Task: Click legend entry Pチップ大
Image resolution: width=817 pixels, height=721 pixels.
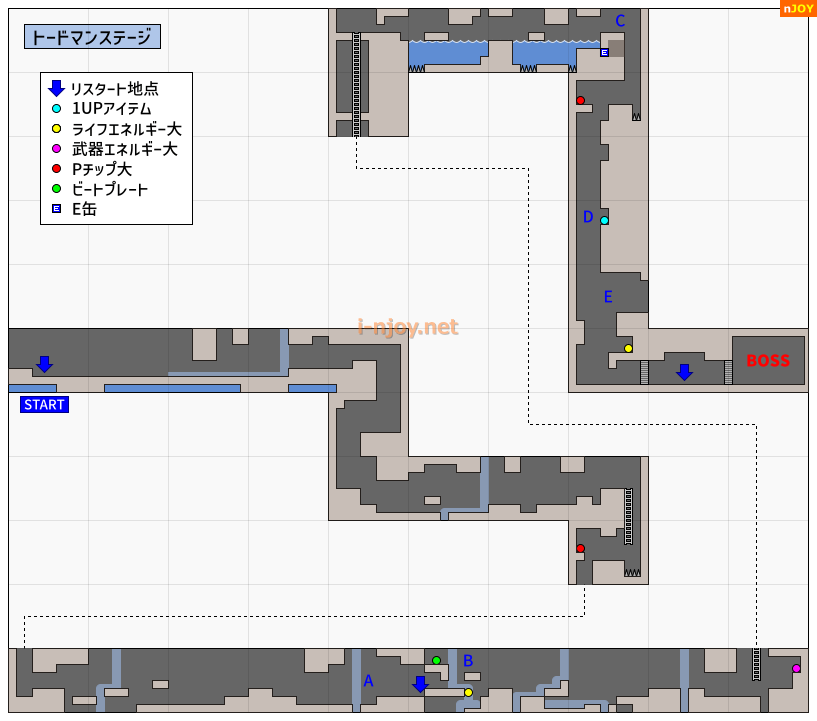Action: coord(102,169)
